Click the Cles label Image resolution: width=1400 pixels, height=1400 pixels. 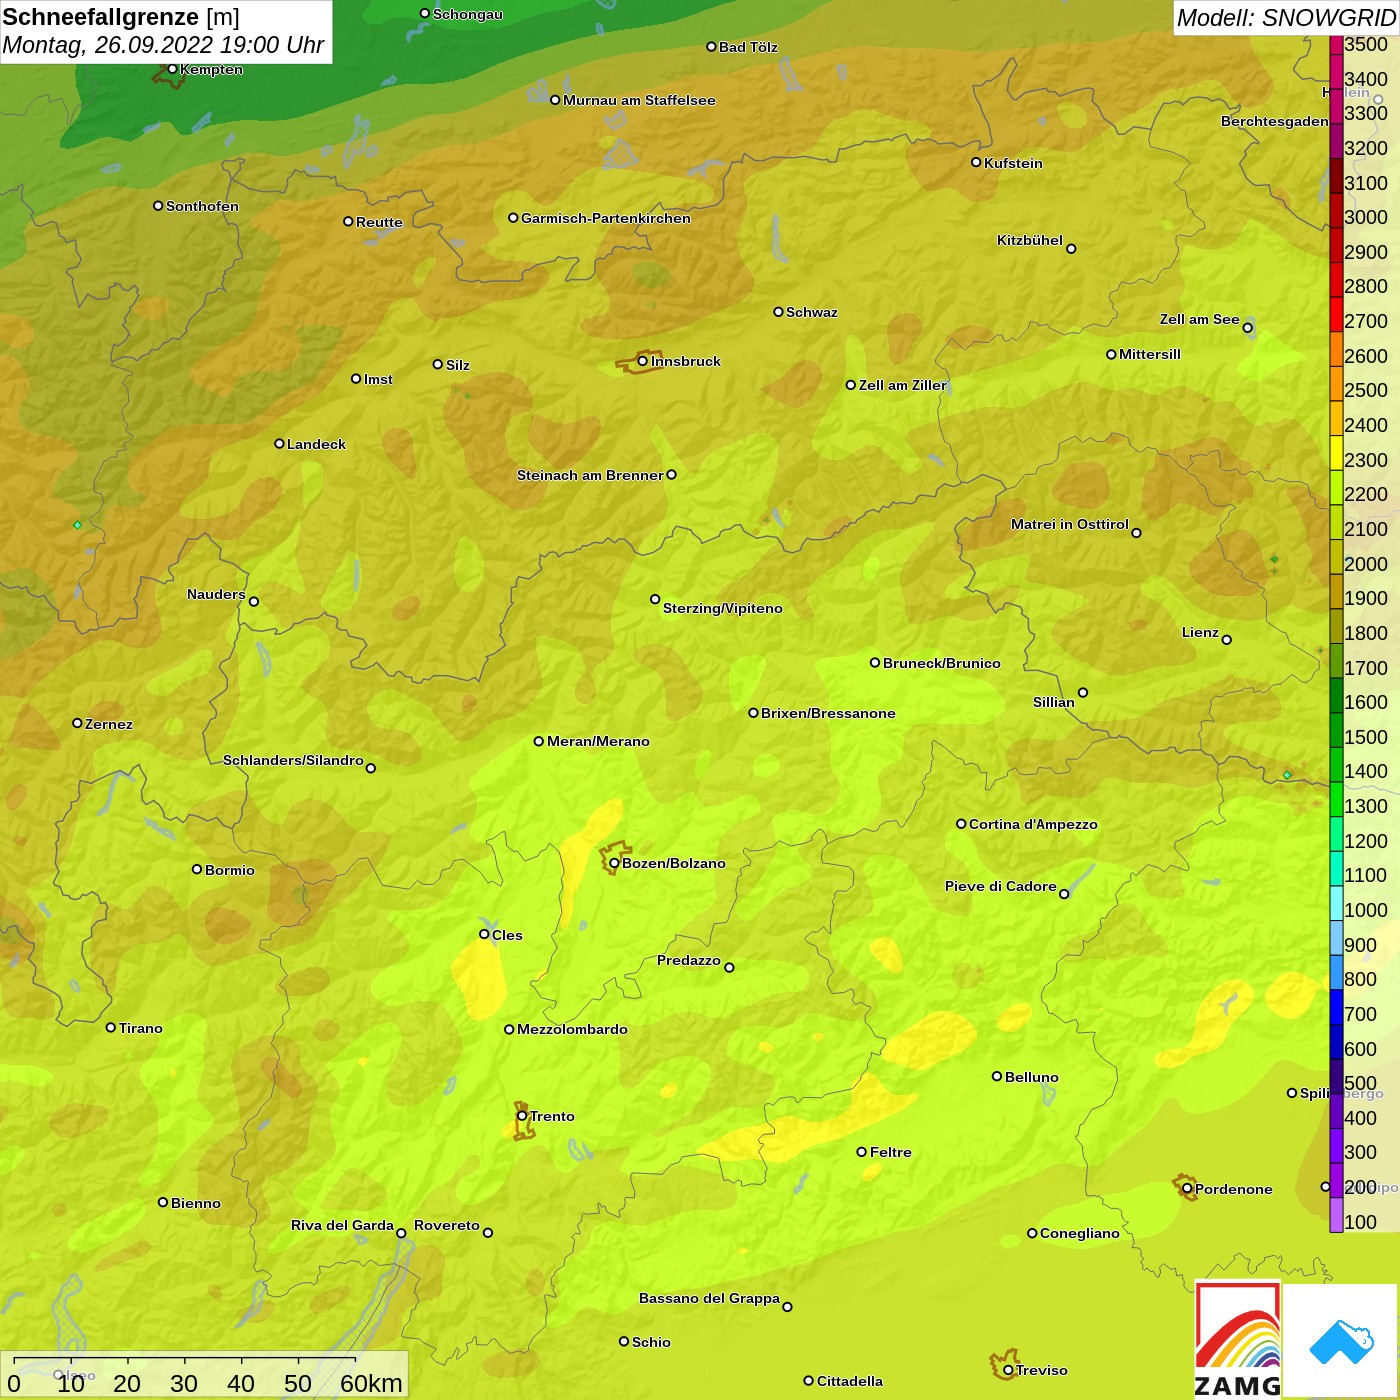(507, 935)
